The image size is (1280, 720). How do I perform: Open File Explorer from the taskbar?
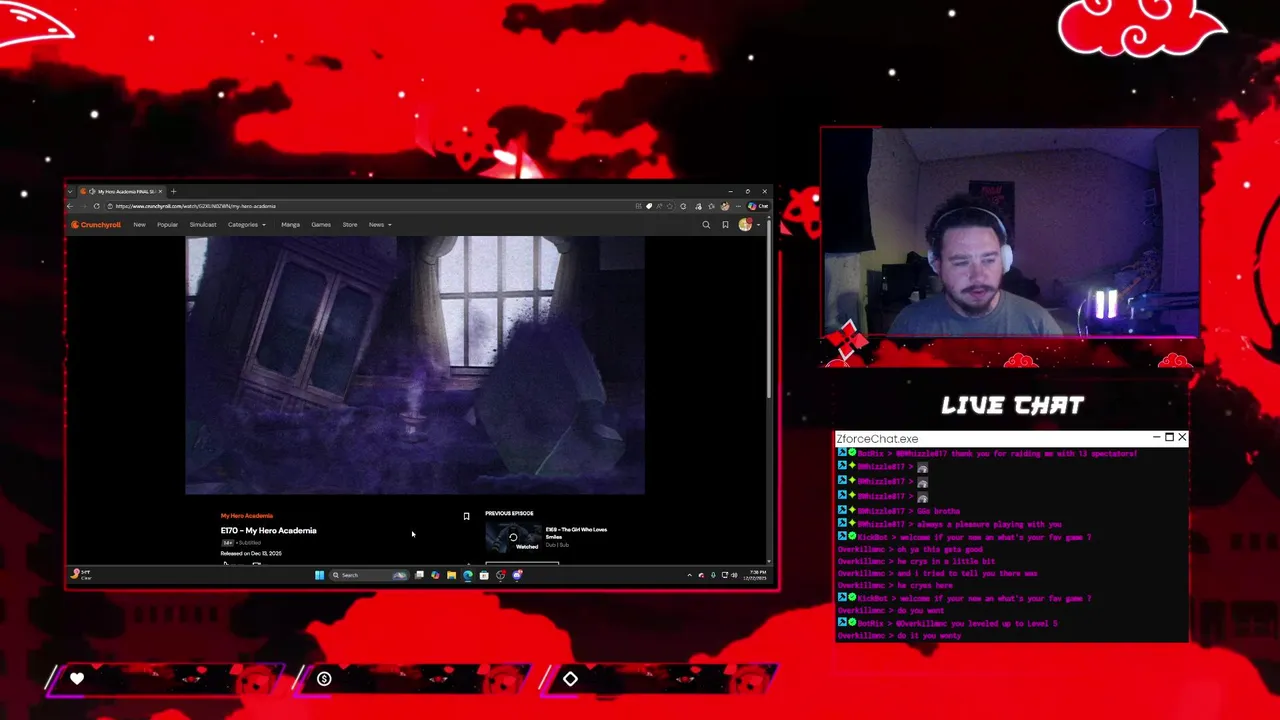[451, 575]
